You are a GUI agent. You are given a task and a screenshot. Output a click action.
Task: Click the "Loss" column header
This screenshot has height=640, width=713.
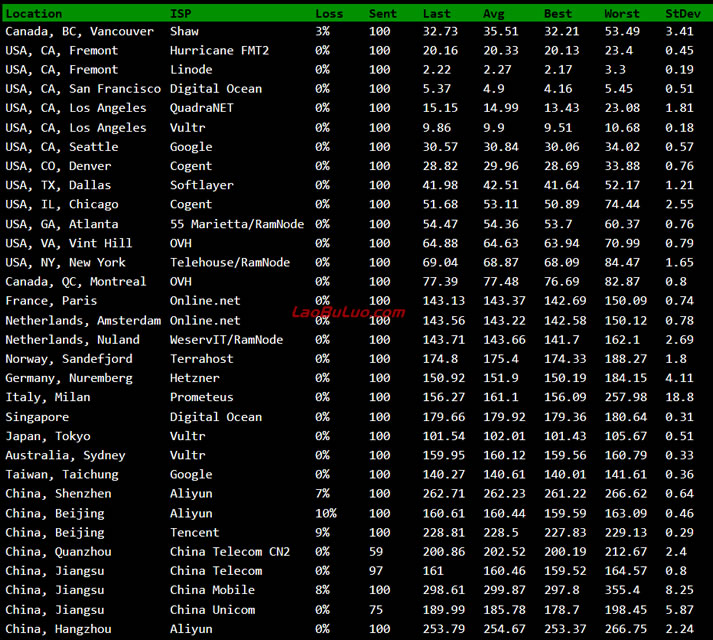329,14
